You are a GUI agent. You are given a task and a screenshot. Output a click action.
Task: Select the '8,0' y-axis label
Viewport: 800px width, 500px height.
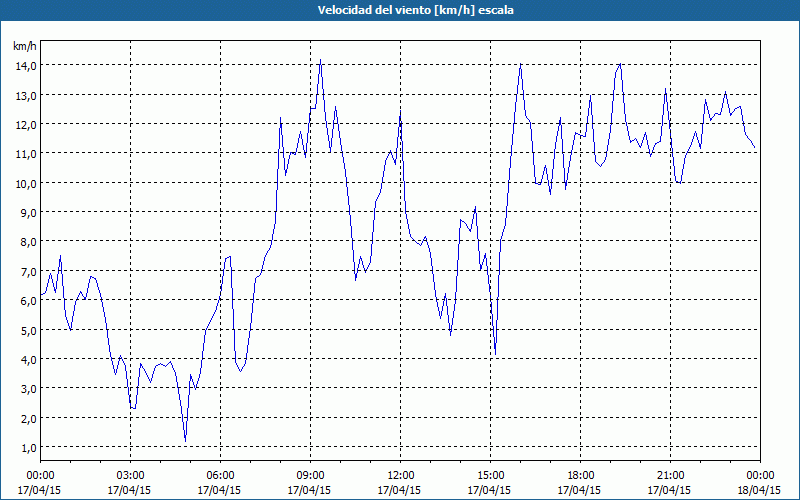28,242
